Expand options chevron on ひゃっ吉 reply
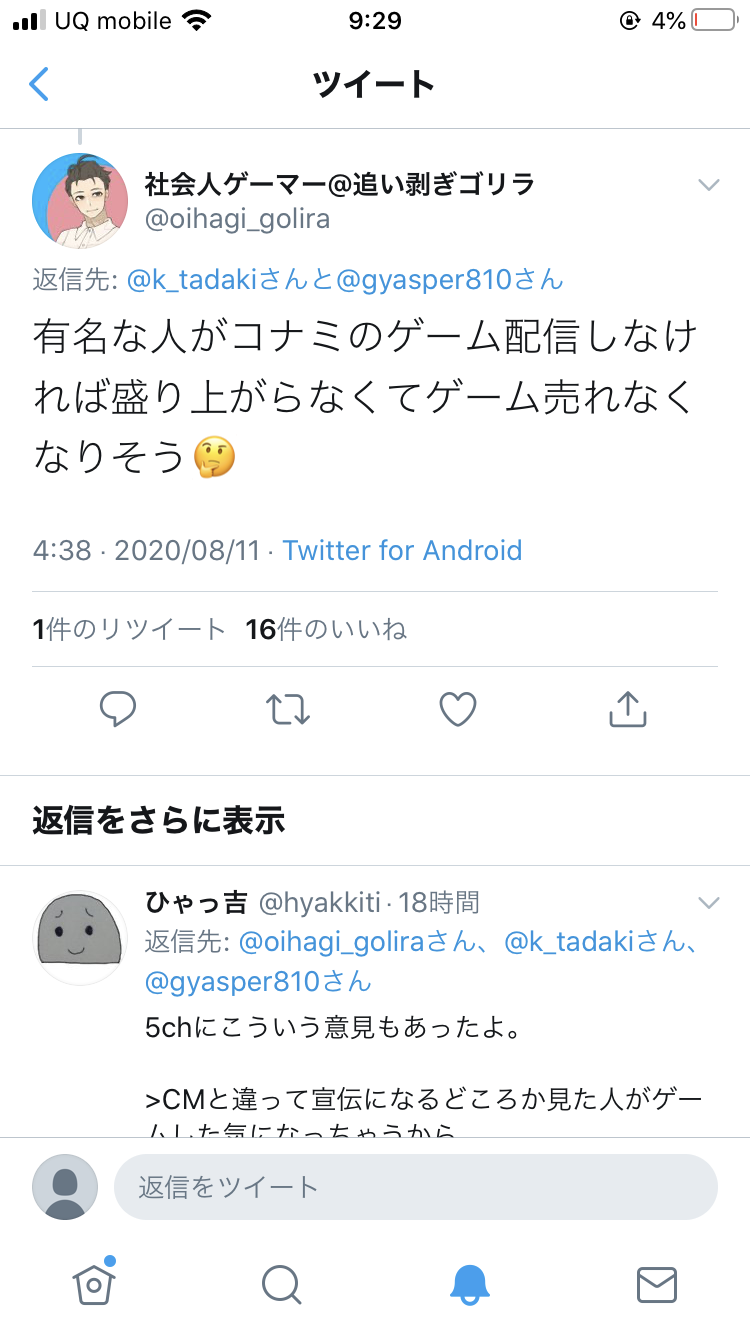This screenshot has height=1334, width=750. pyautogui.click(x=709, y=903)
